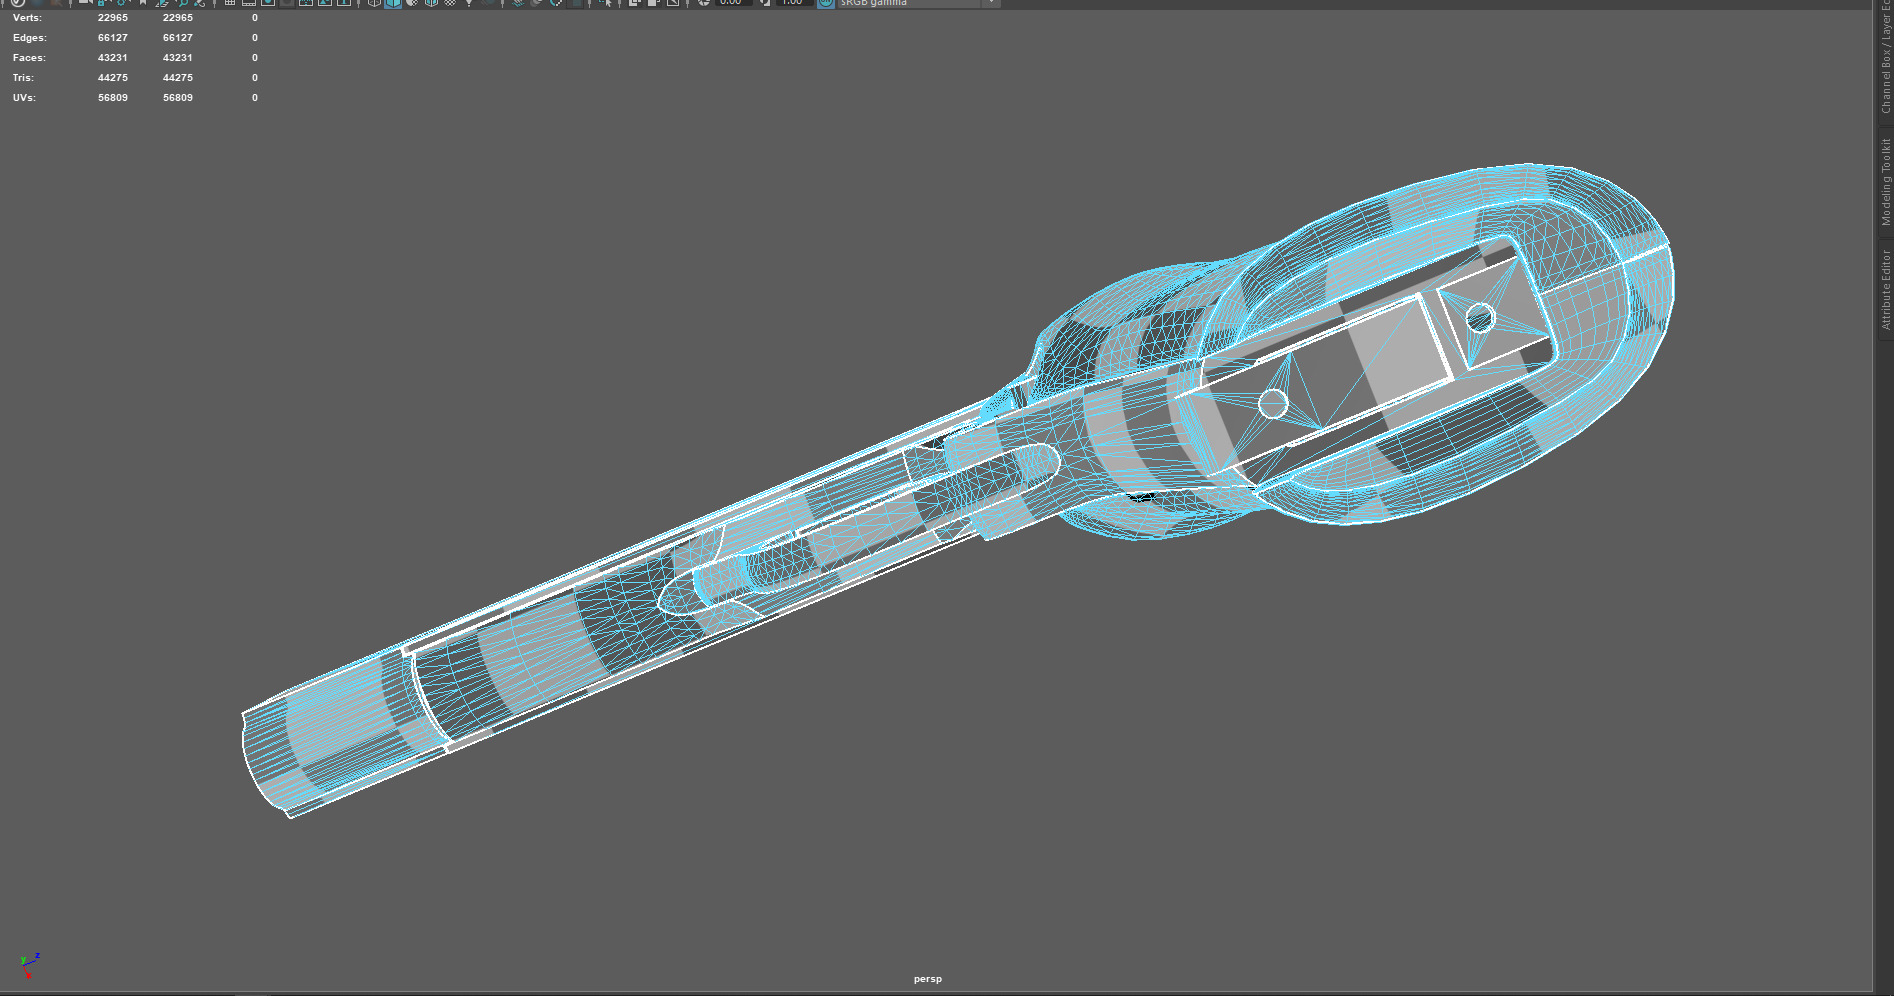Click the XYZ axis gizmo

click(x=30, y=965)
